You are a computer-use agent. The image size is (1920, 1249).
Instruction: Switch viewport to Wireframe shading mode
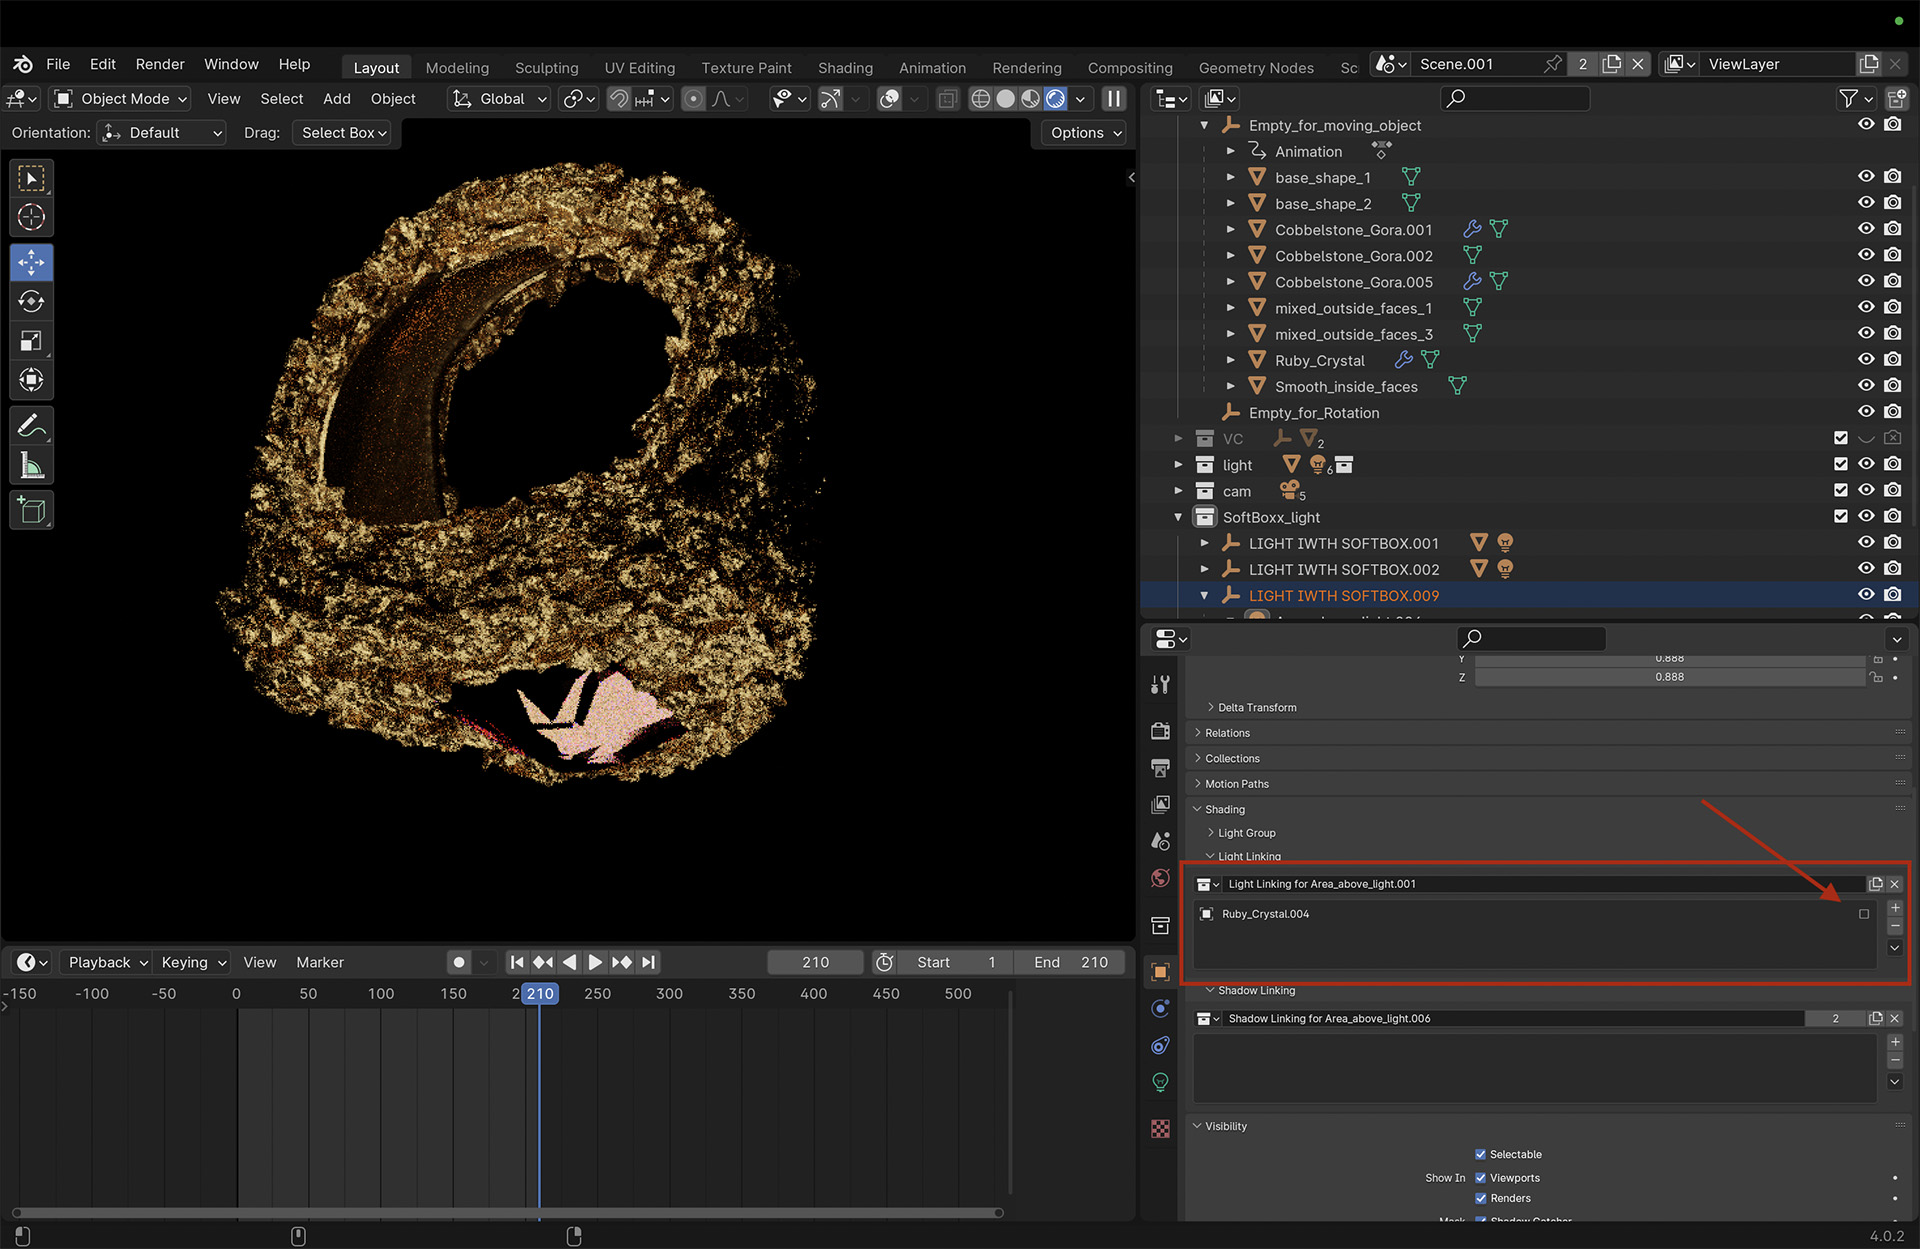[x=980, y=99]
